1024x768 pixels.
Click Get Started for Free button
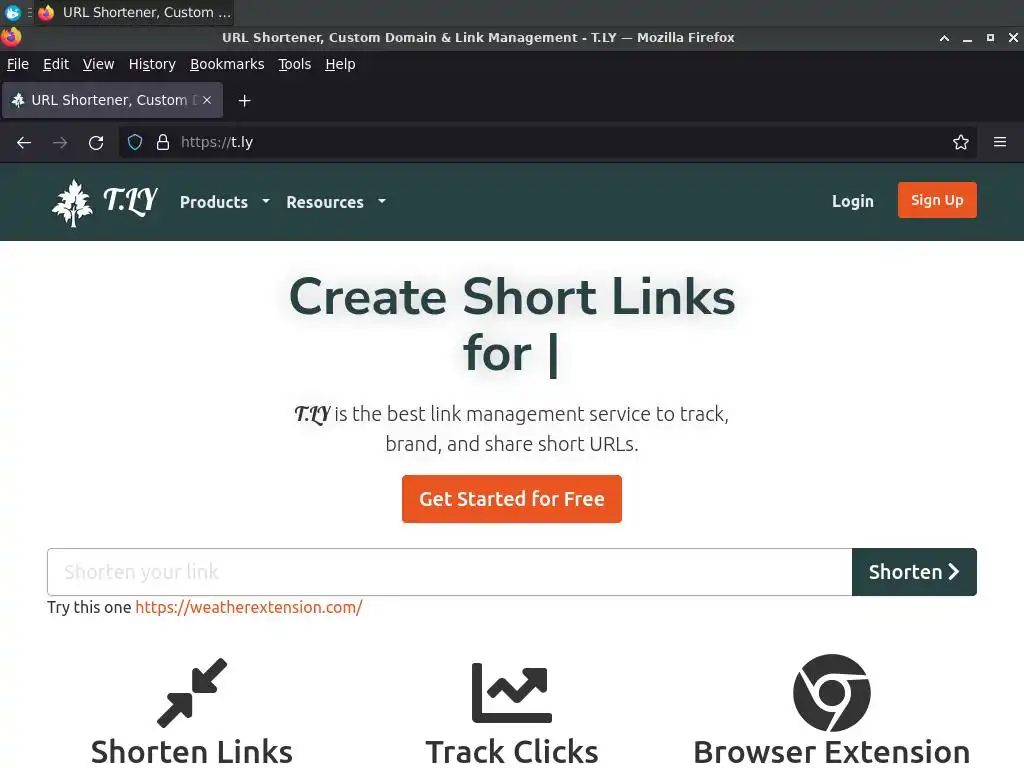(512, 499)
